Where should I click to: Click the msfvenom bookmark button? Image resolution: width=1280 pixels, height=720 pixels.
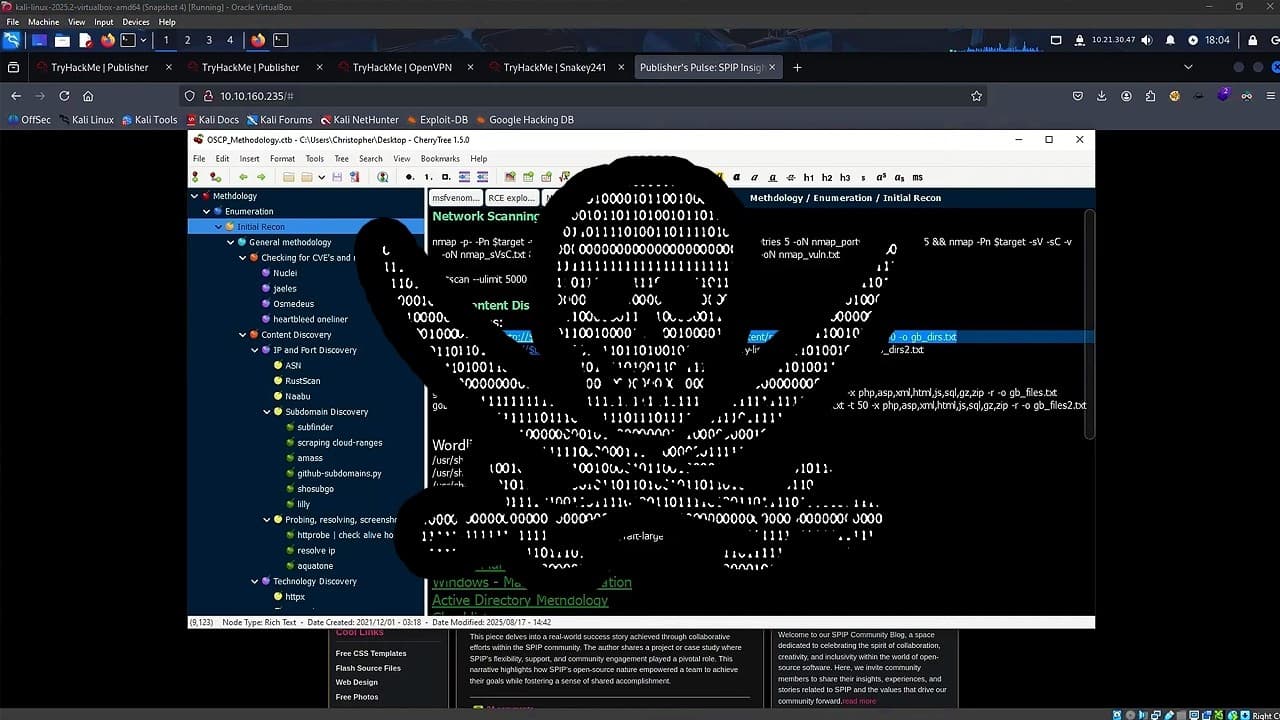click(x=455, y=197)
